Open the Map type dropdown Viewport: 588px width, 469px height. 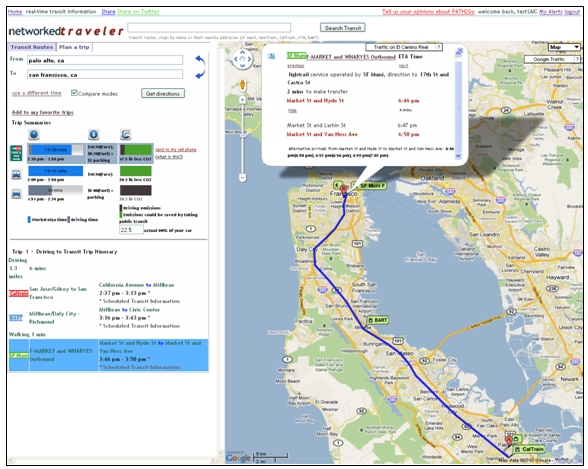(564, 47)
